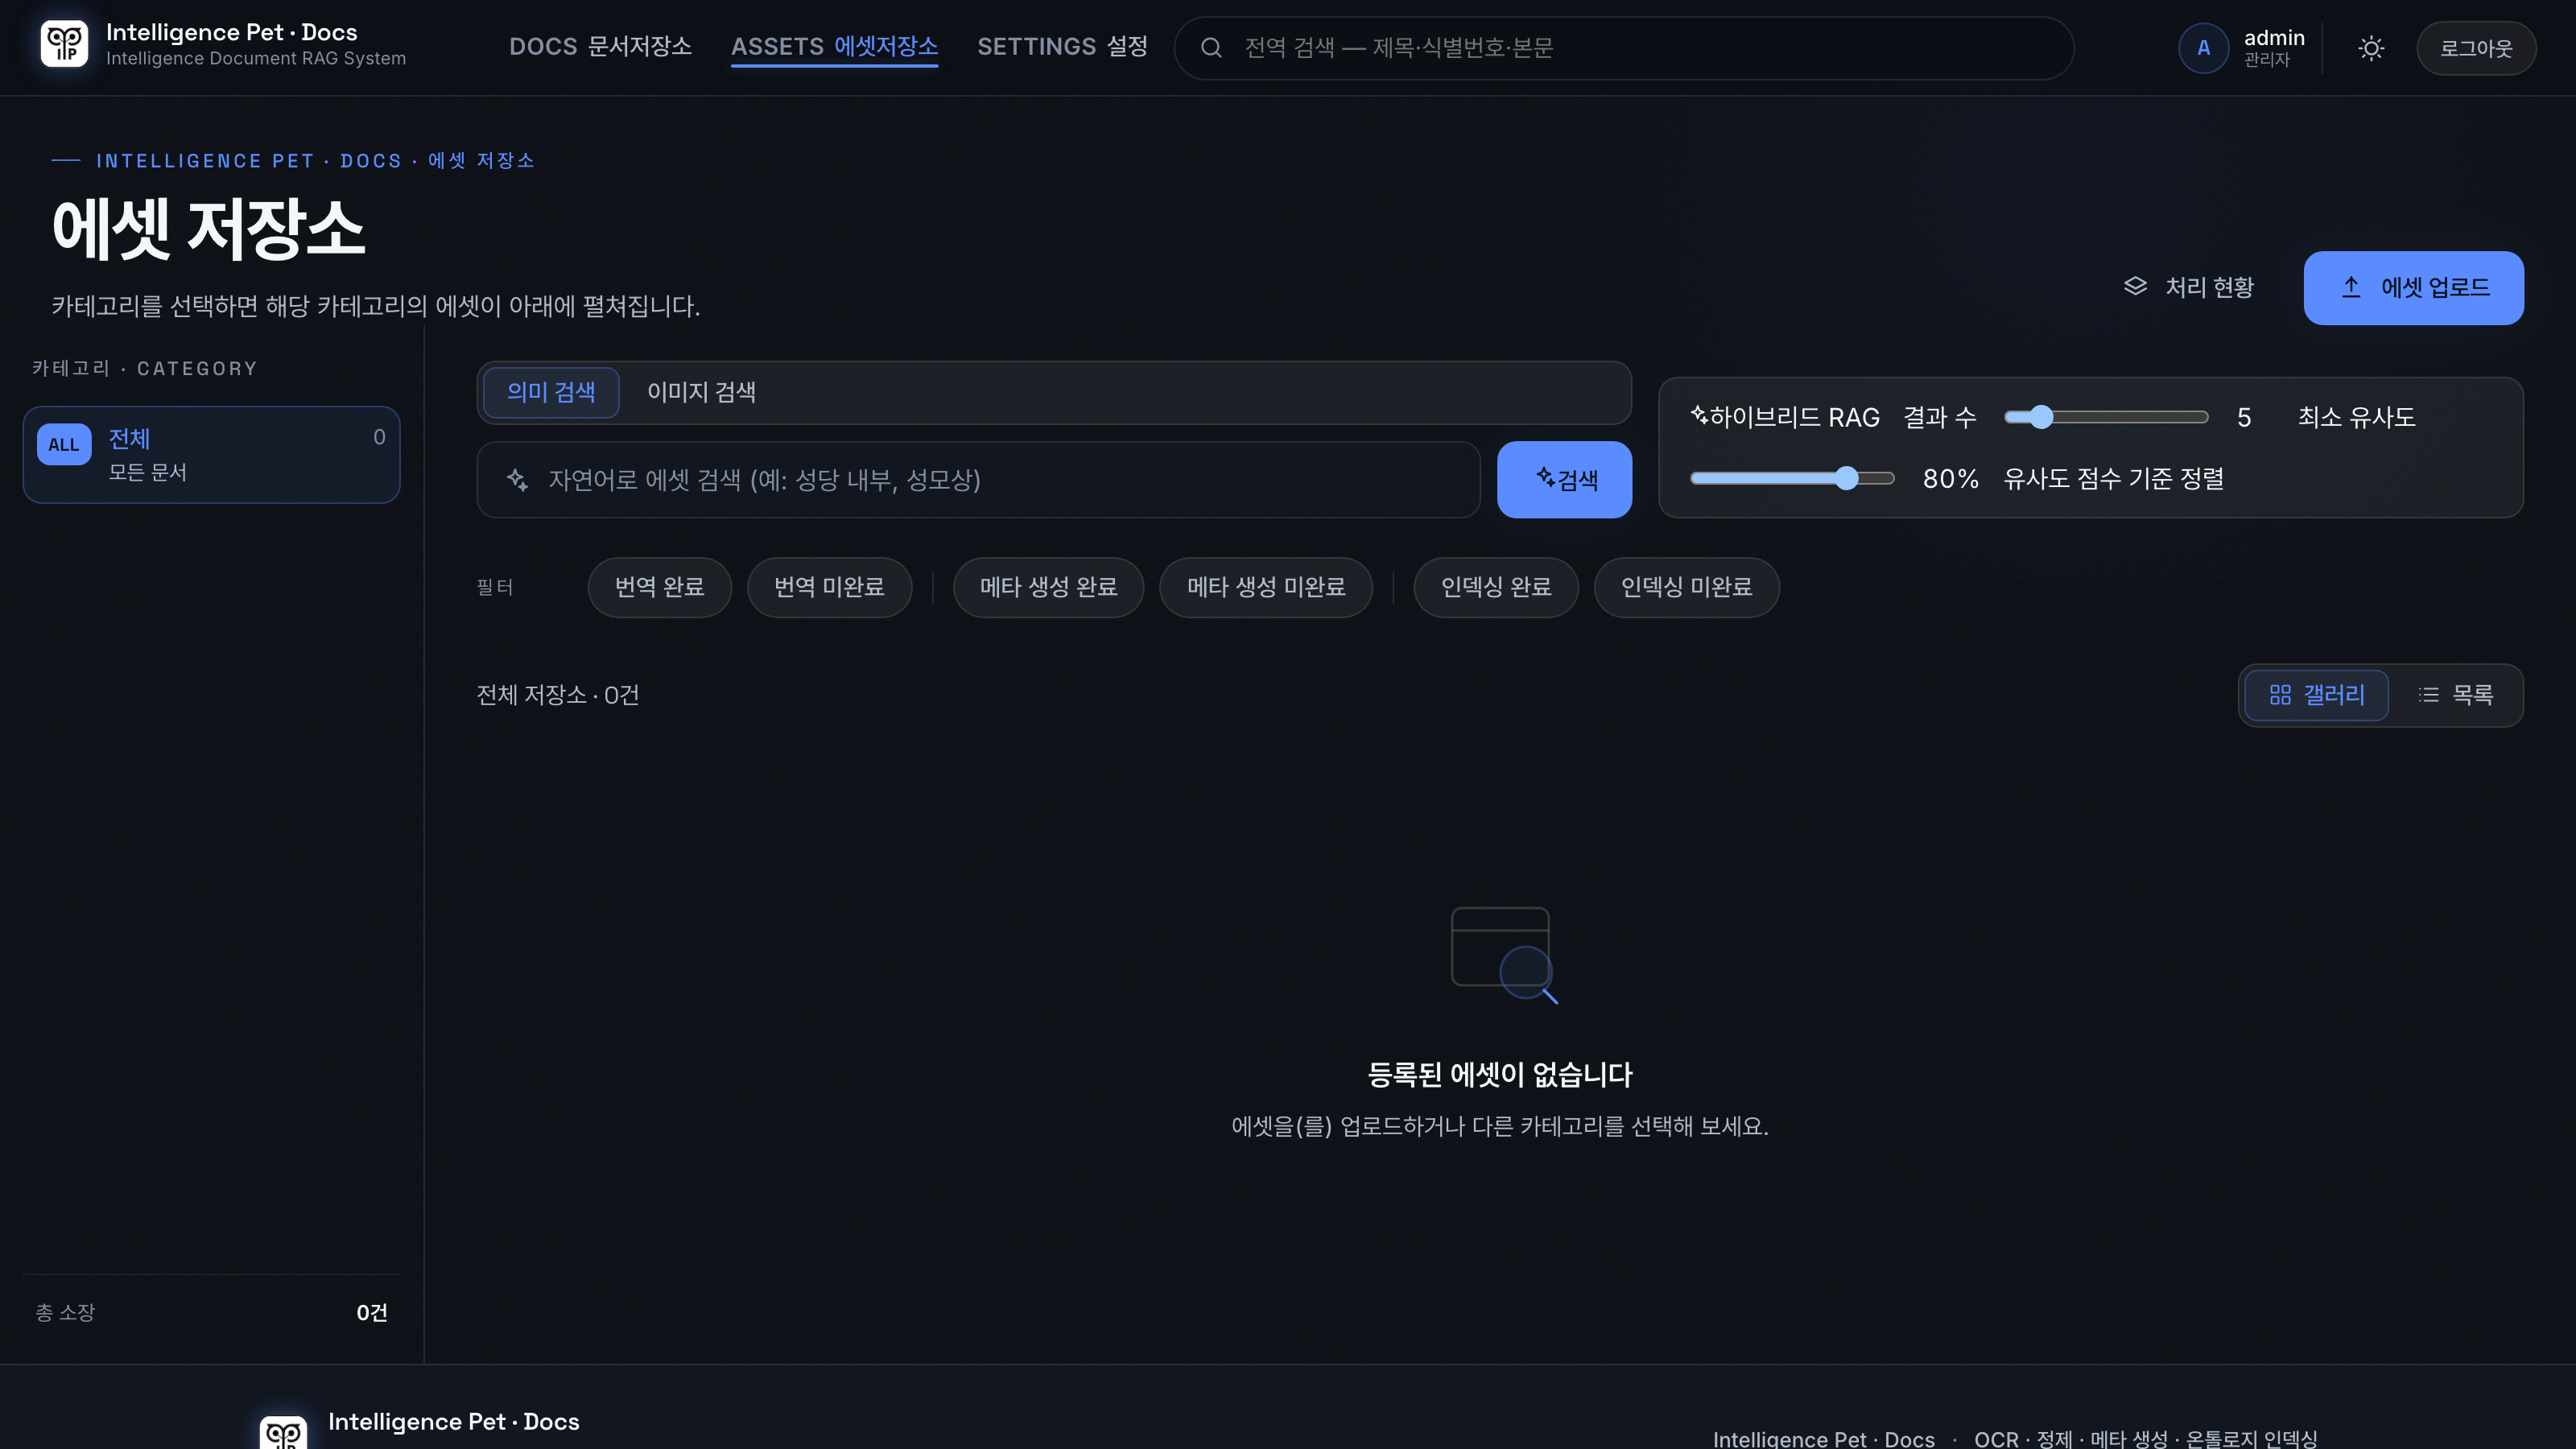Screen dimensions: 2576x1449
Task: Toggle the 메타 생성 미완료 filter
Action: click(1266, 587)
